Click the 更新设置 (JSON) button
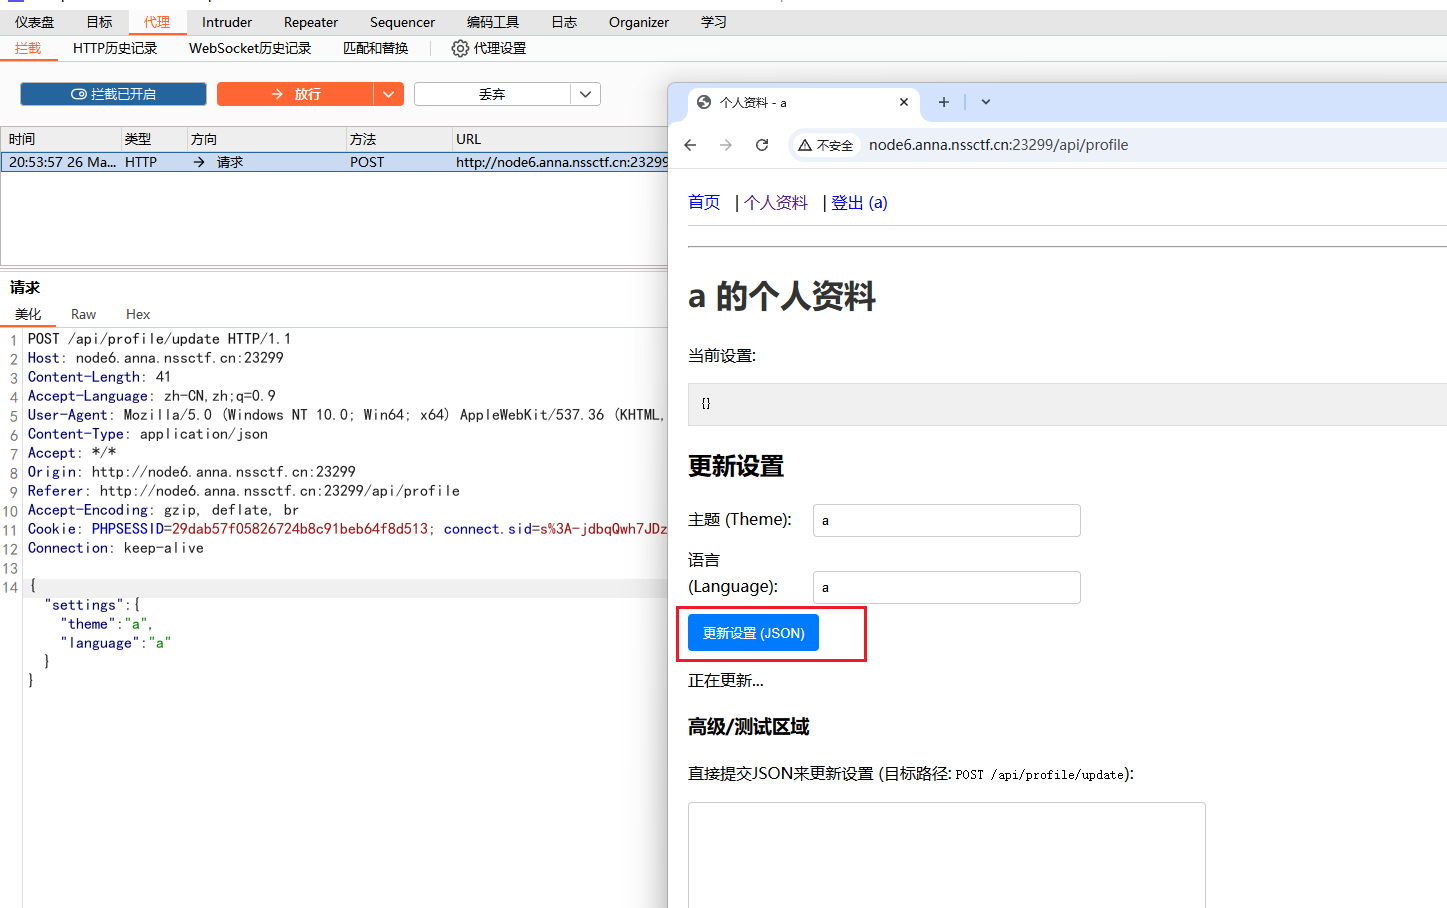Screen dimensions: 1447x908 click(753, 633)
